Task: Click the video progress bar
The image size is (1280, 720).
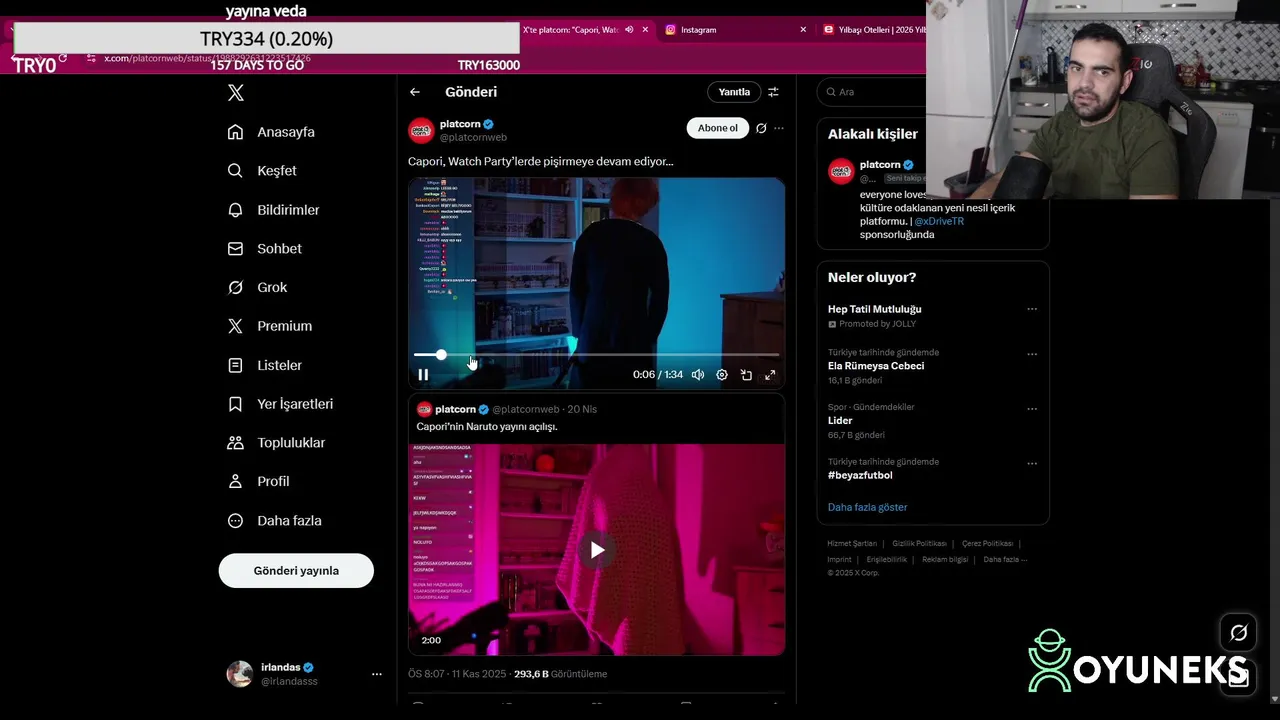Action: [596, 355]
